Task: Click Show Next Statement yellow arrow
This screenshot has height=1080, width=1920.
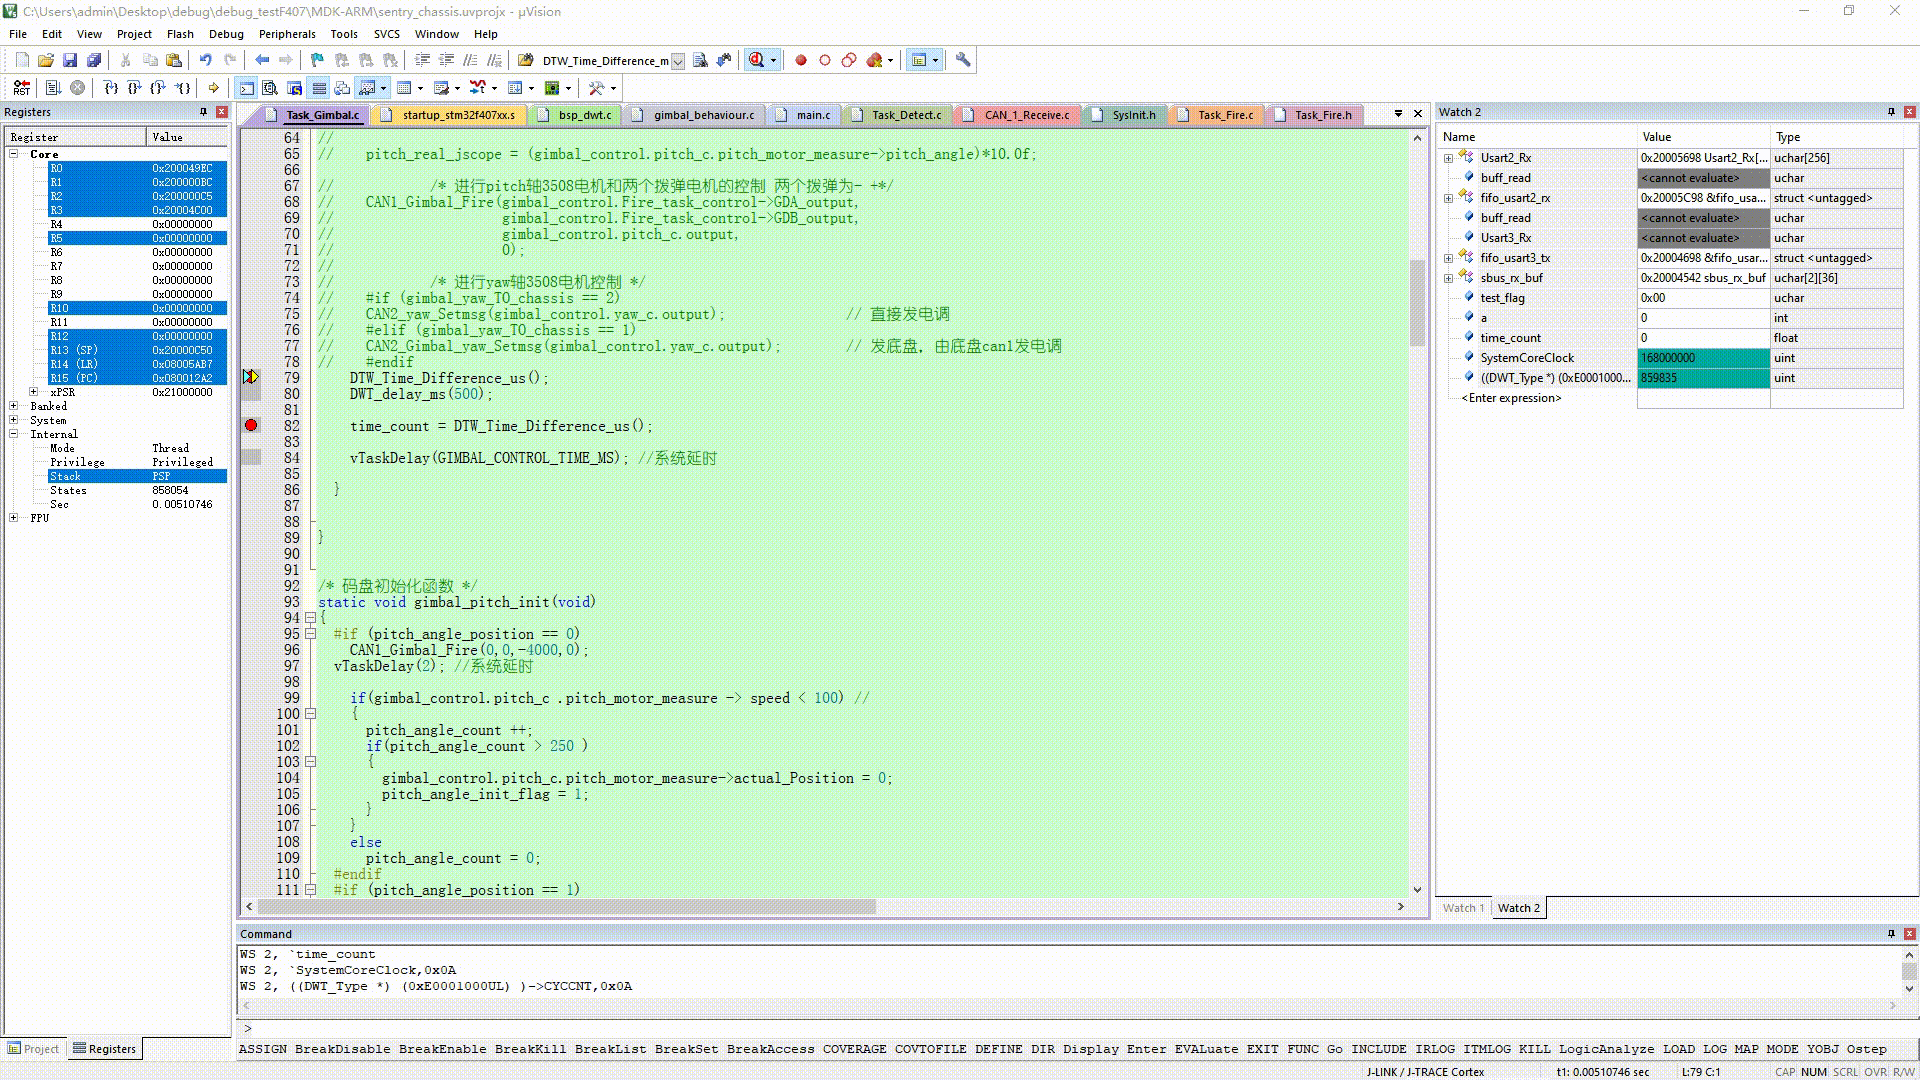Action: point(213,88)
